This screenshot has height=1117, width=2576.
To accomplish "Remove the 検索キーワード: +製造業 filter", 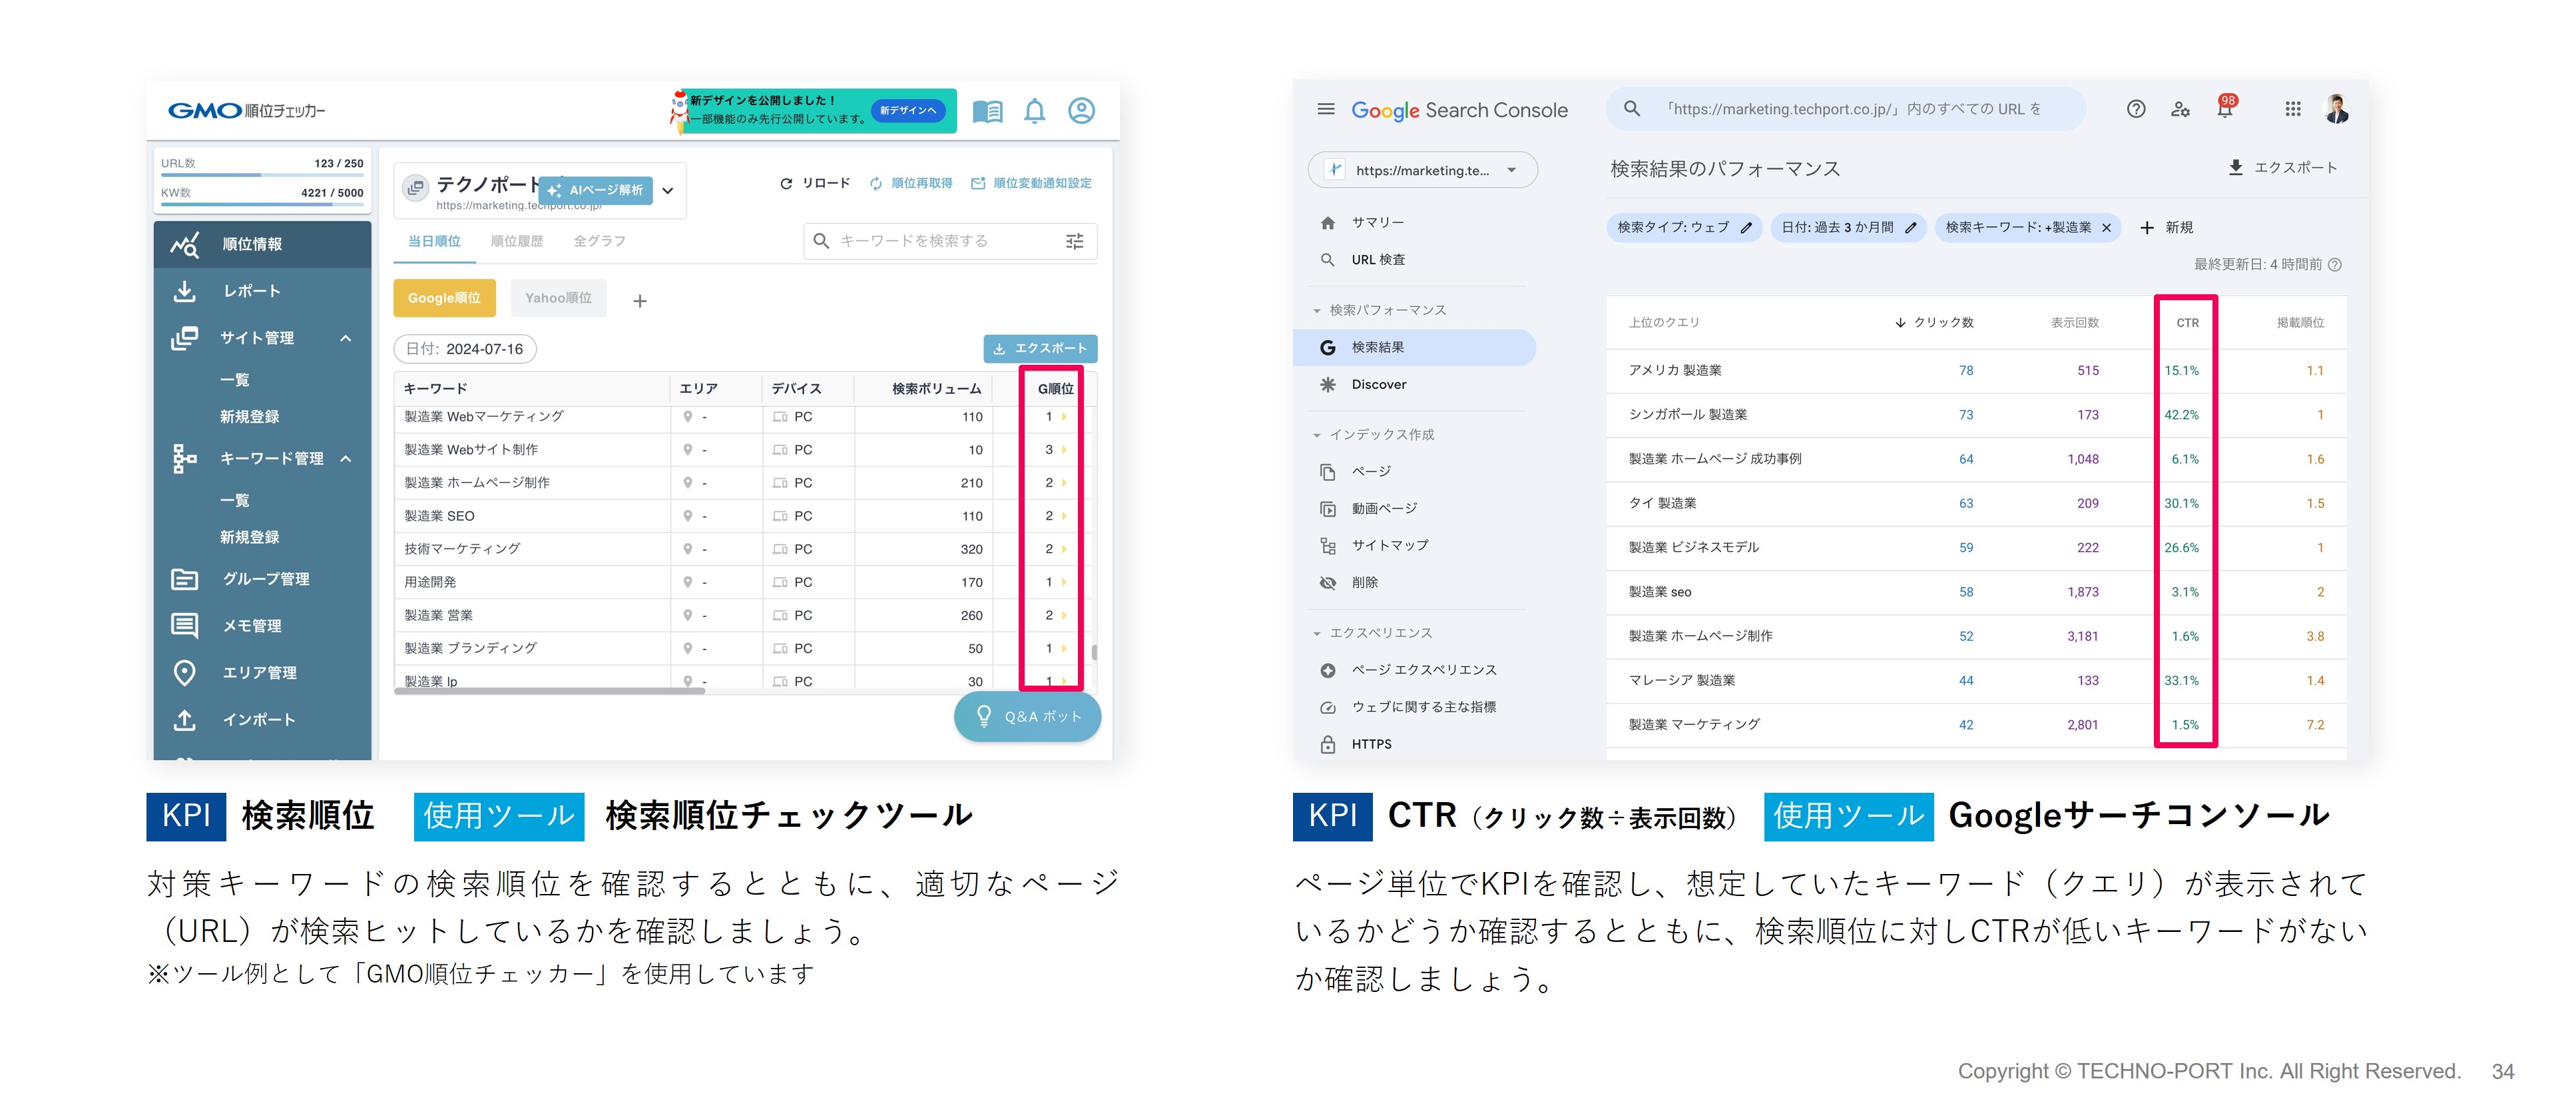I will point(2106,228).
